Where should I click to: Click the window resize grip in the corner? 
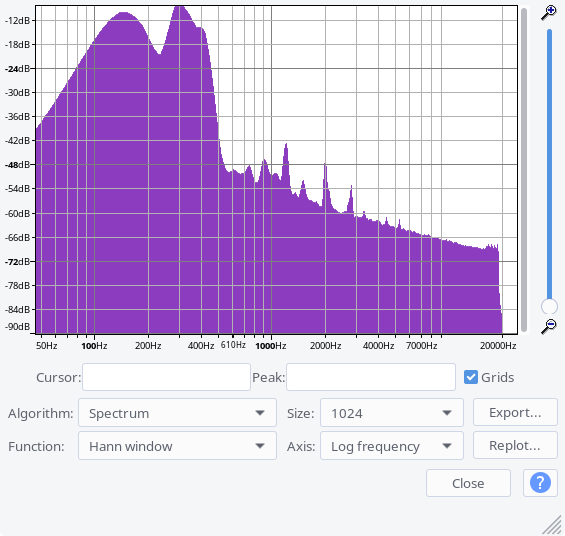552,525
